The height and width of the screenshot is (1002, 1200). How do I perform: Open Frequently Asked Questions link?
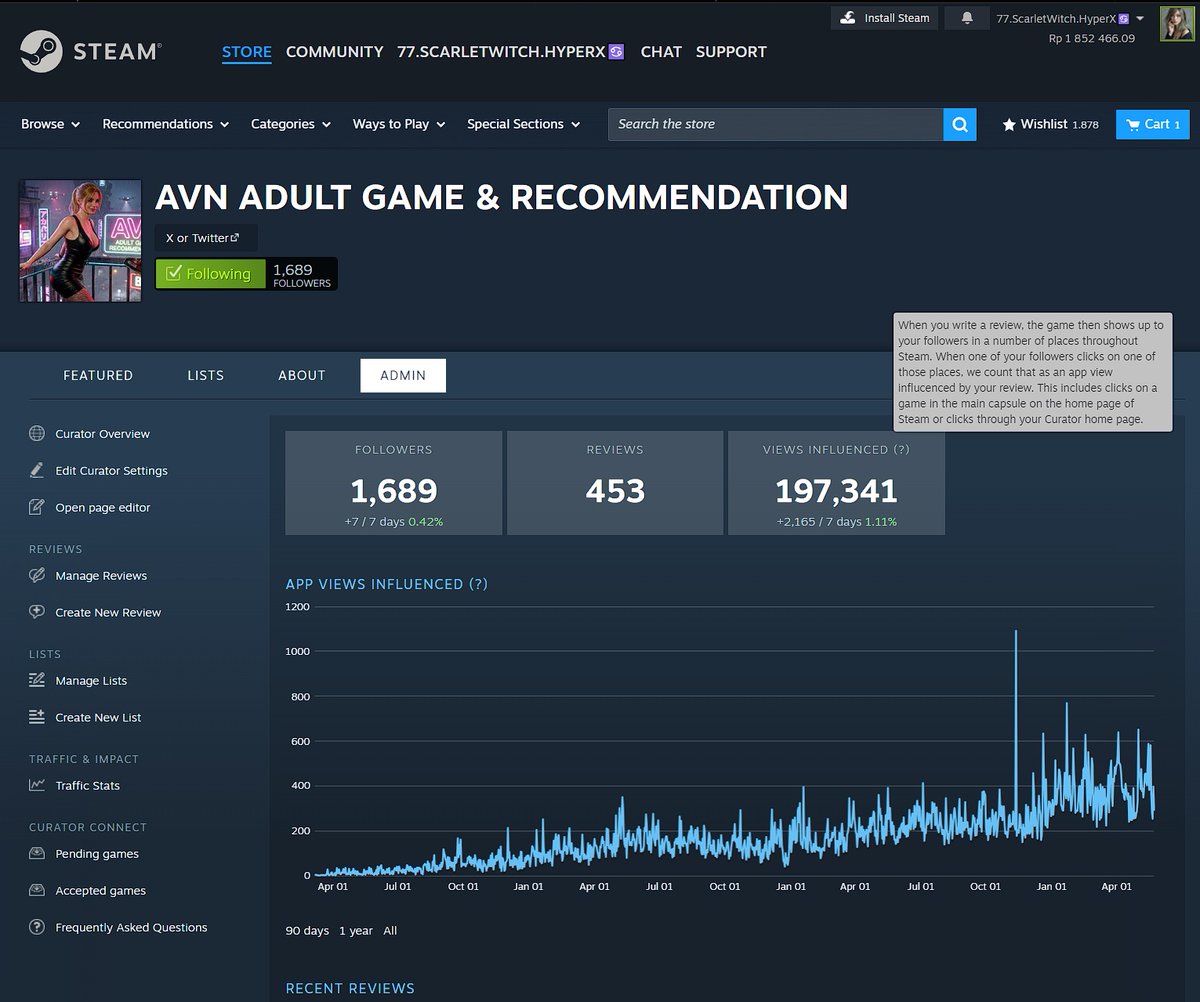[131, 927]
